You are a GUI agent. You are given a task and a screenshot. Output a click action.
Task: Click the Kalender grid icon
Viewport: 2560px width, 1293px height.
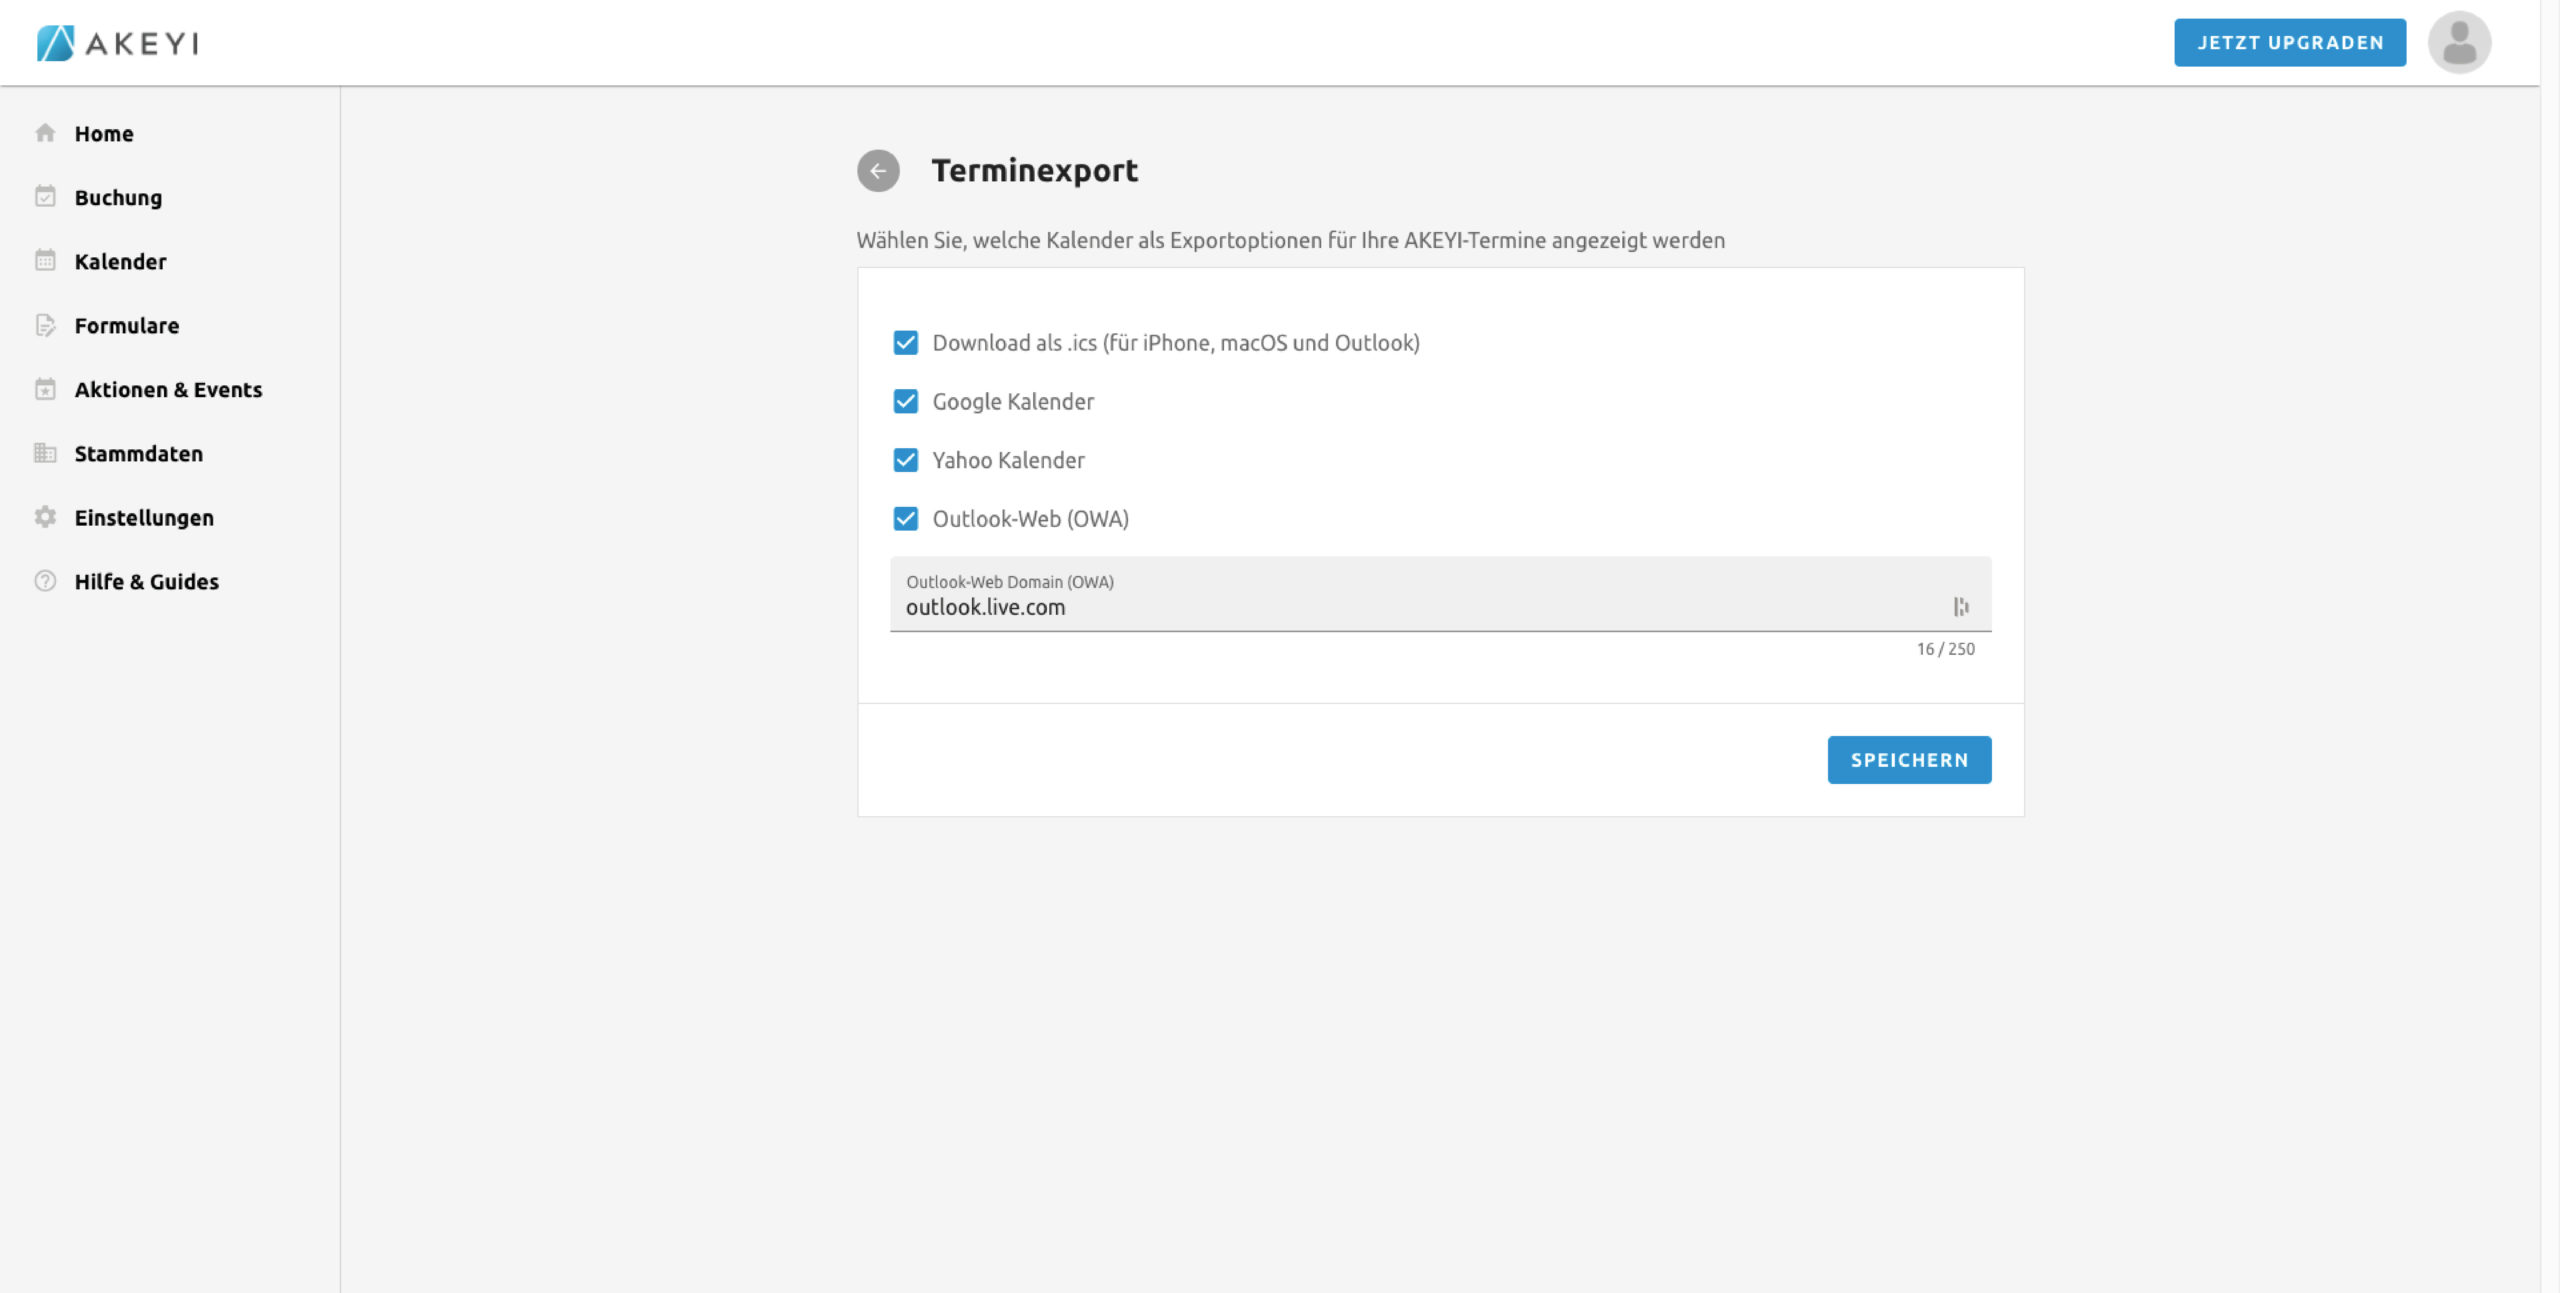click(45, 261)
